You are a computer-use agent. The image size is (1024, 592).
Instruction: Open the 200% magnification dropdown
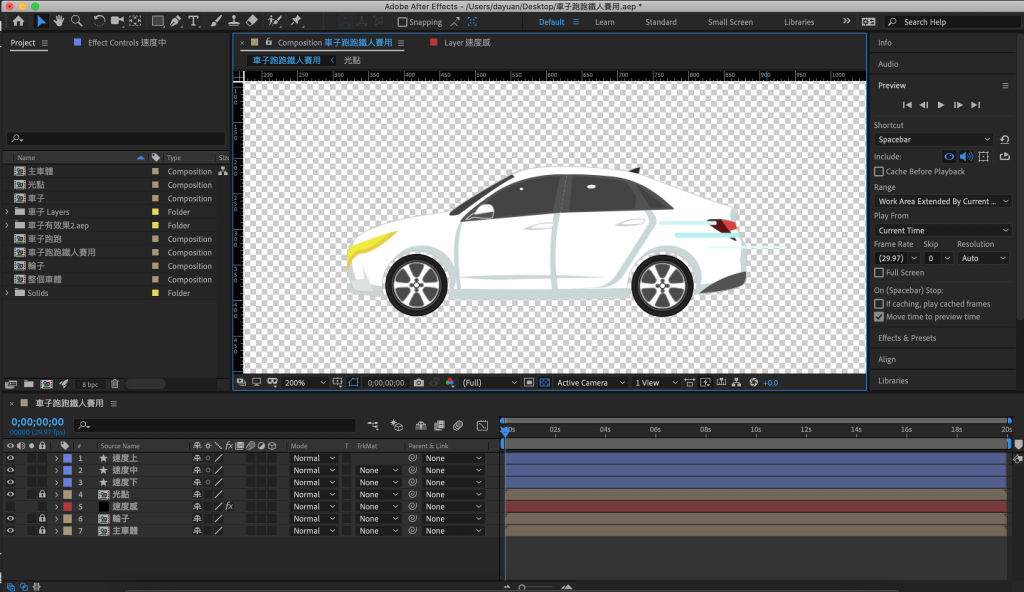[x=306, y=383]
